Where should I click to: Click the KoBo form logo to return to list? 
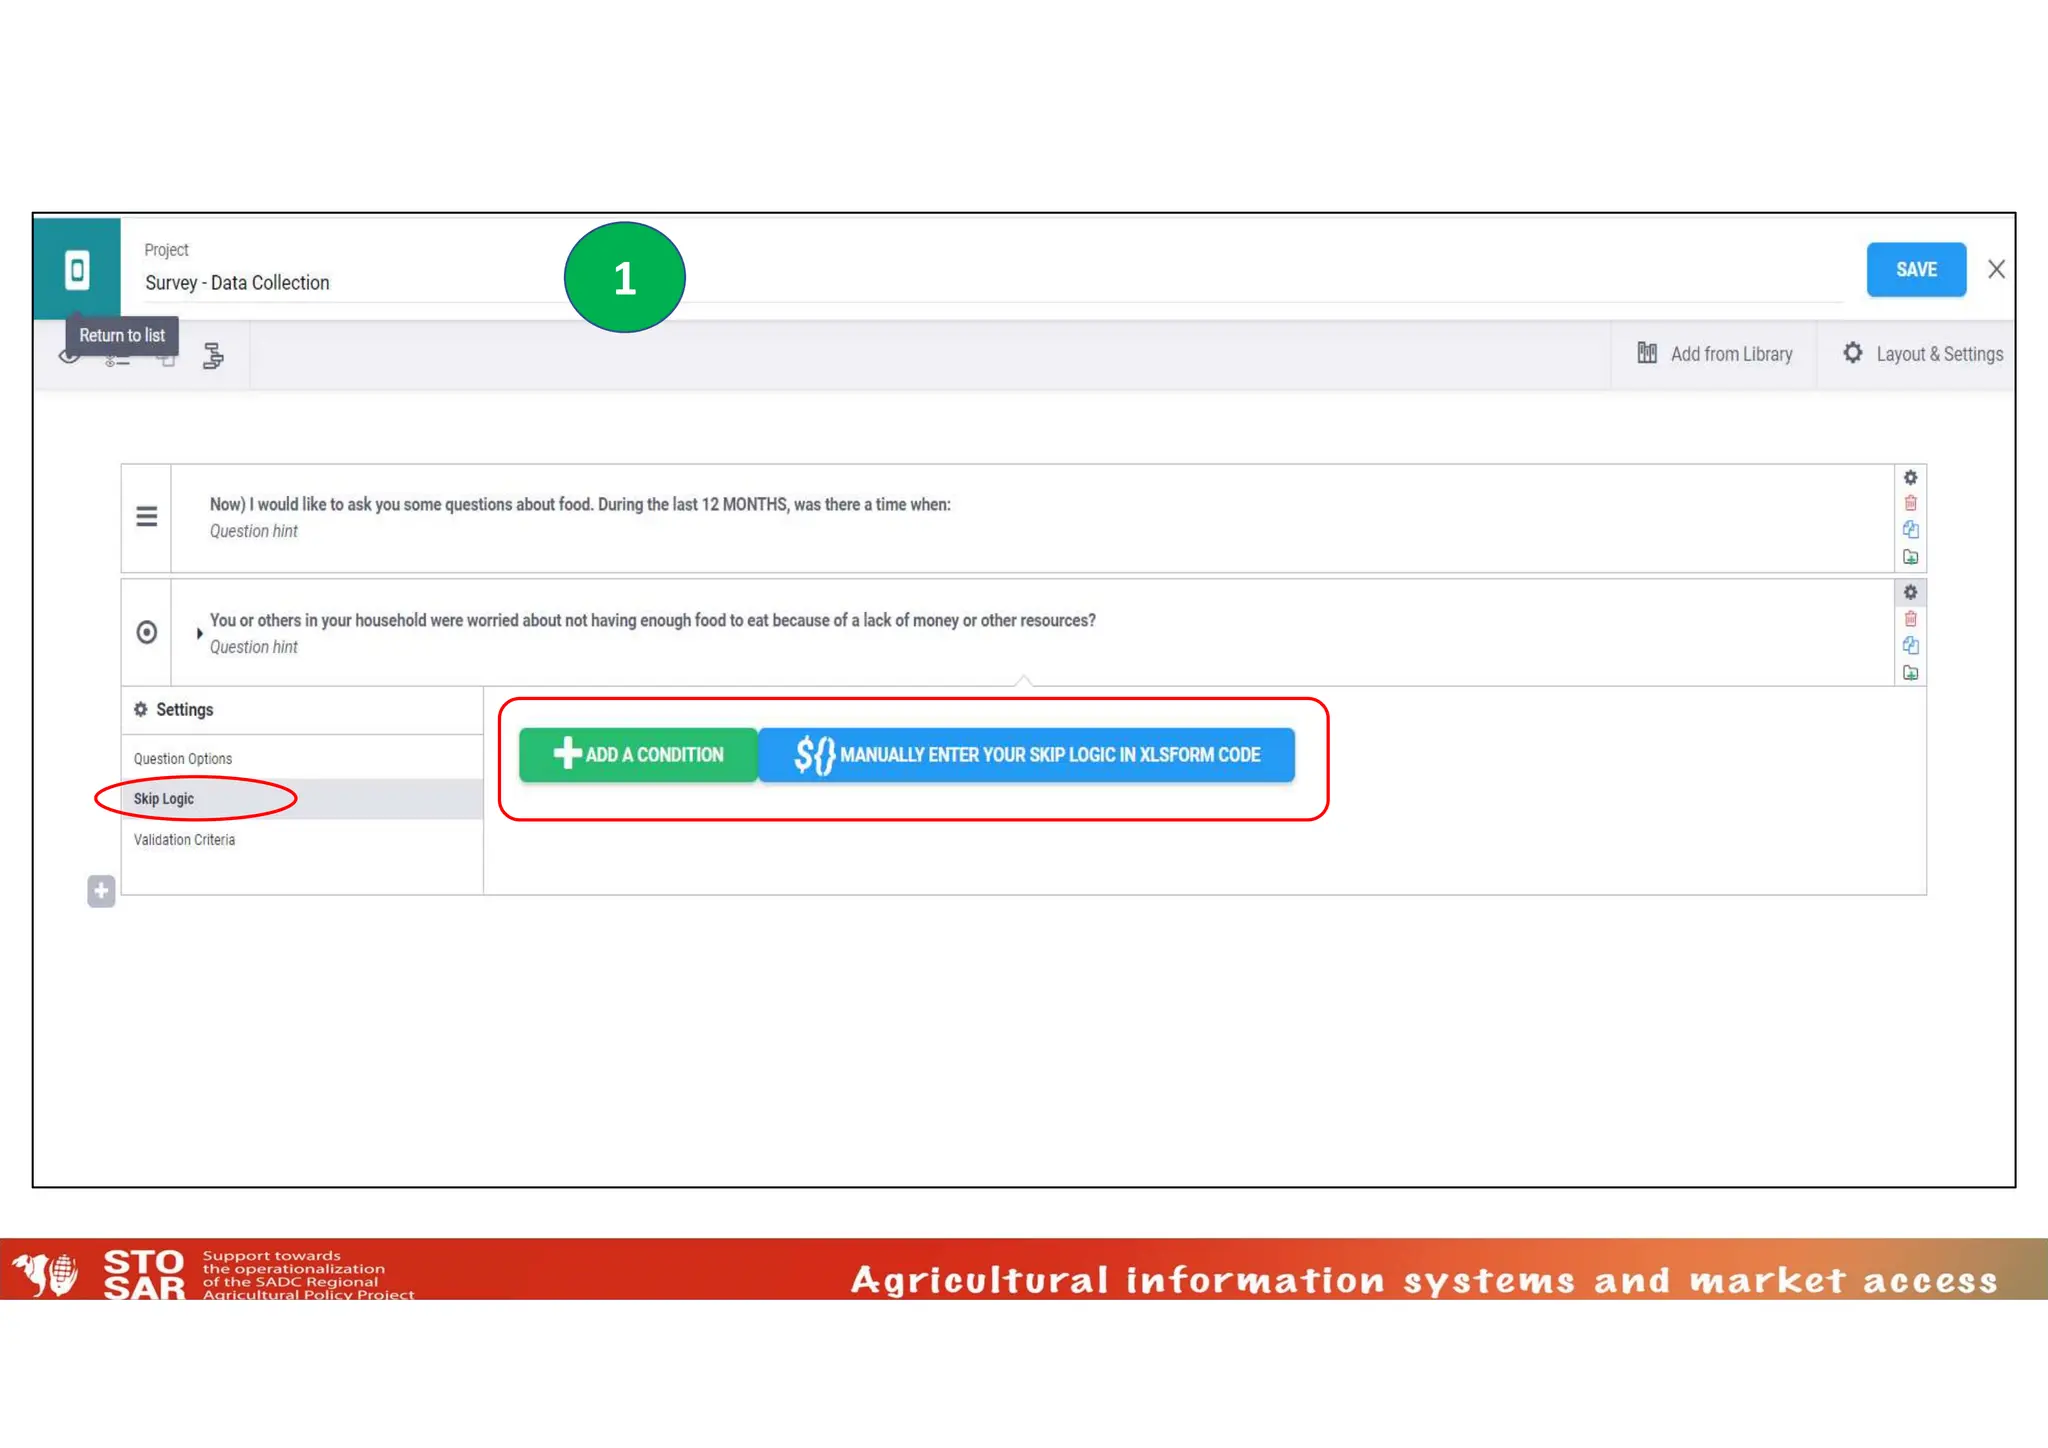[77, 270]
